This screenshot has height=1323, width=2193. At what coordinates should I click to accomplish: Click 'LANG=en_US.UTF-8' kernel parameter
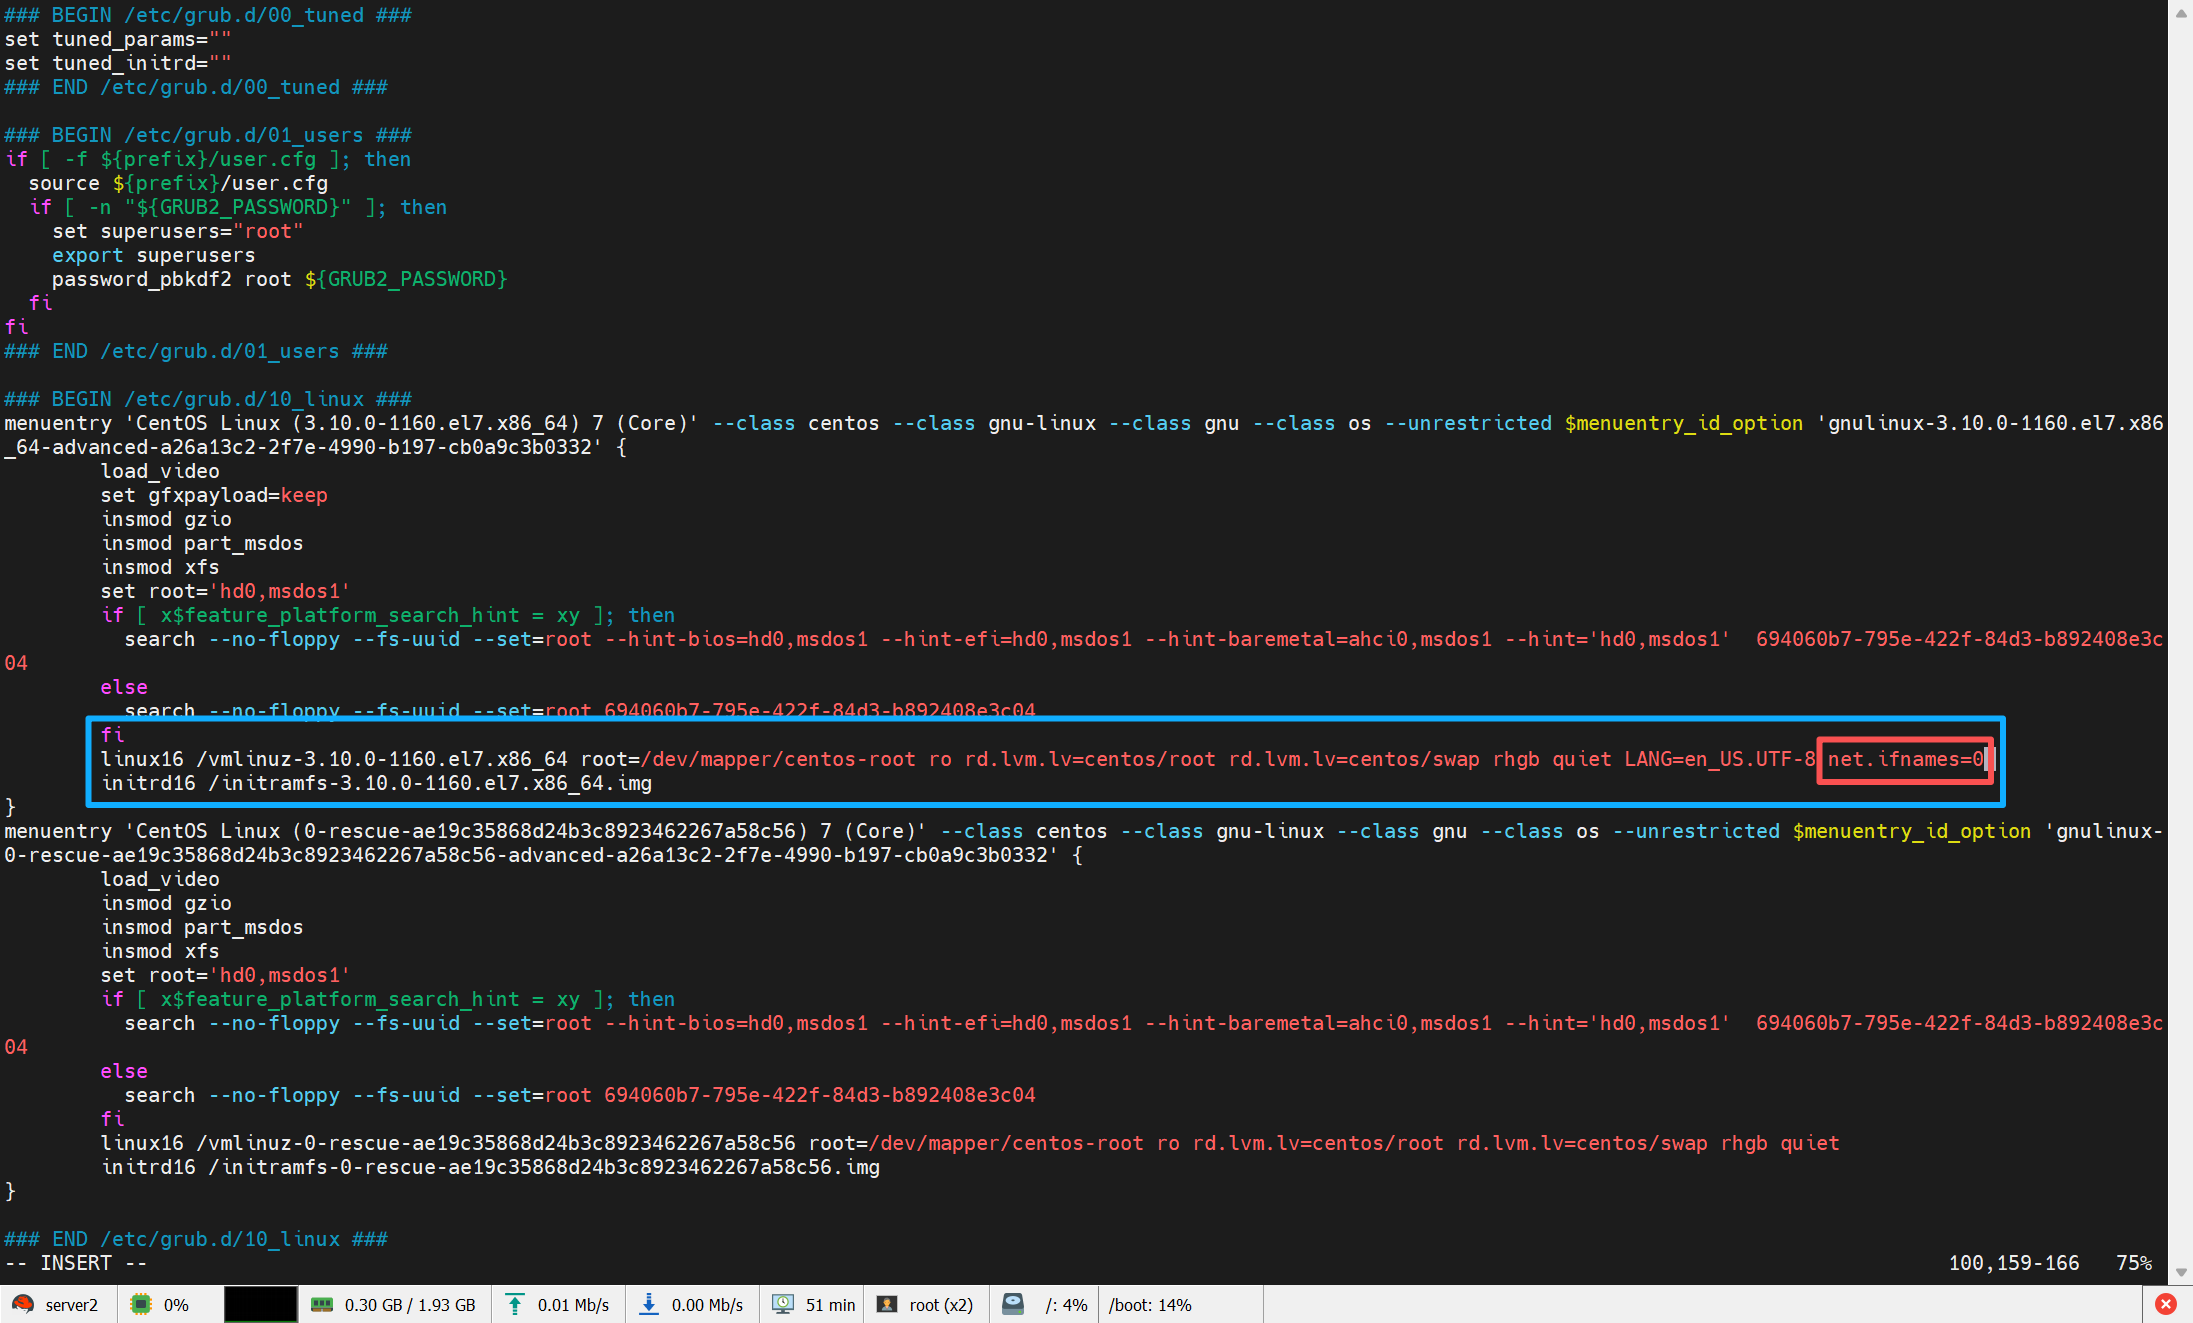pyautogui.click(x=1720, y=759)
